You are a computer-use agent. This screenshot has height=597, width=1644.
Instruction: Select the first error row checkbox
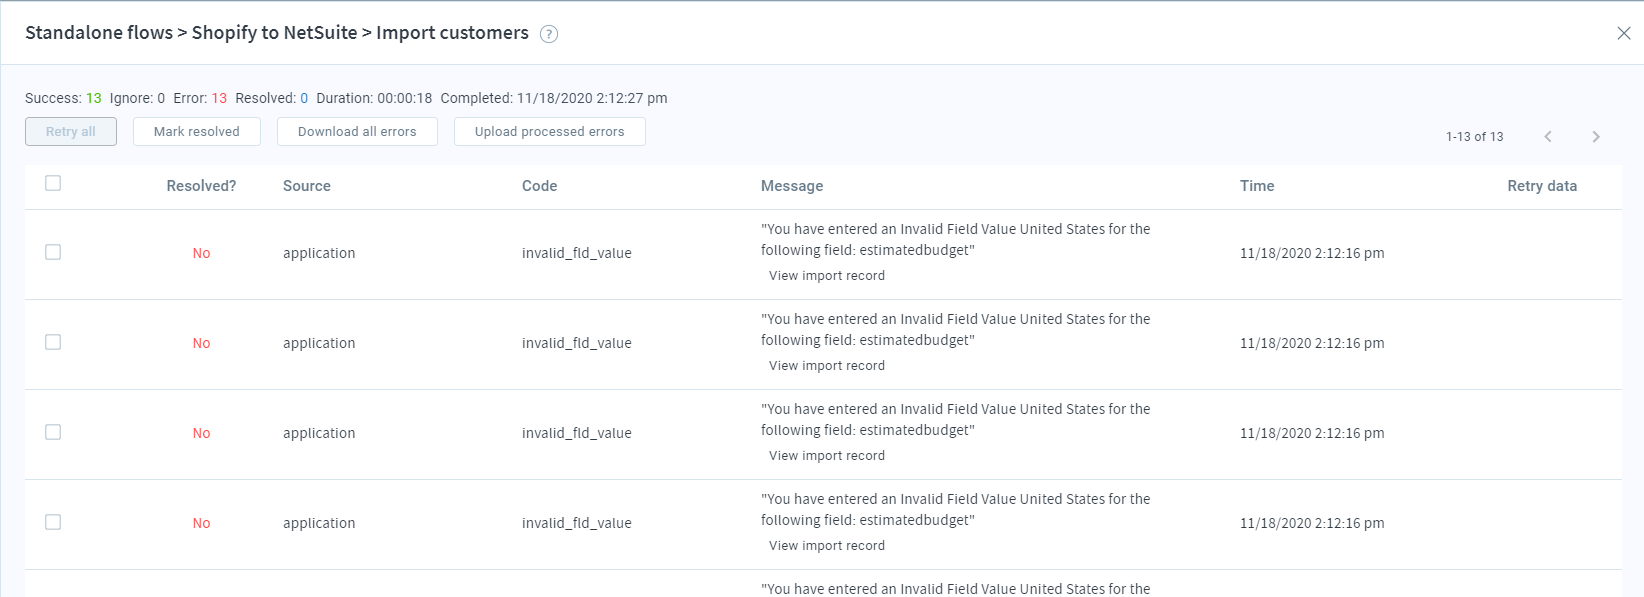[x=53, y=252]
